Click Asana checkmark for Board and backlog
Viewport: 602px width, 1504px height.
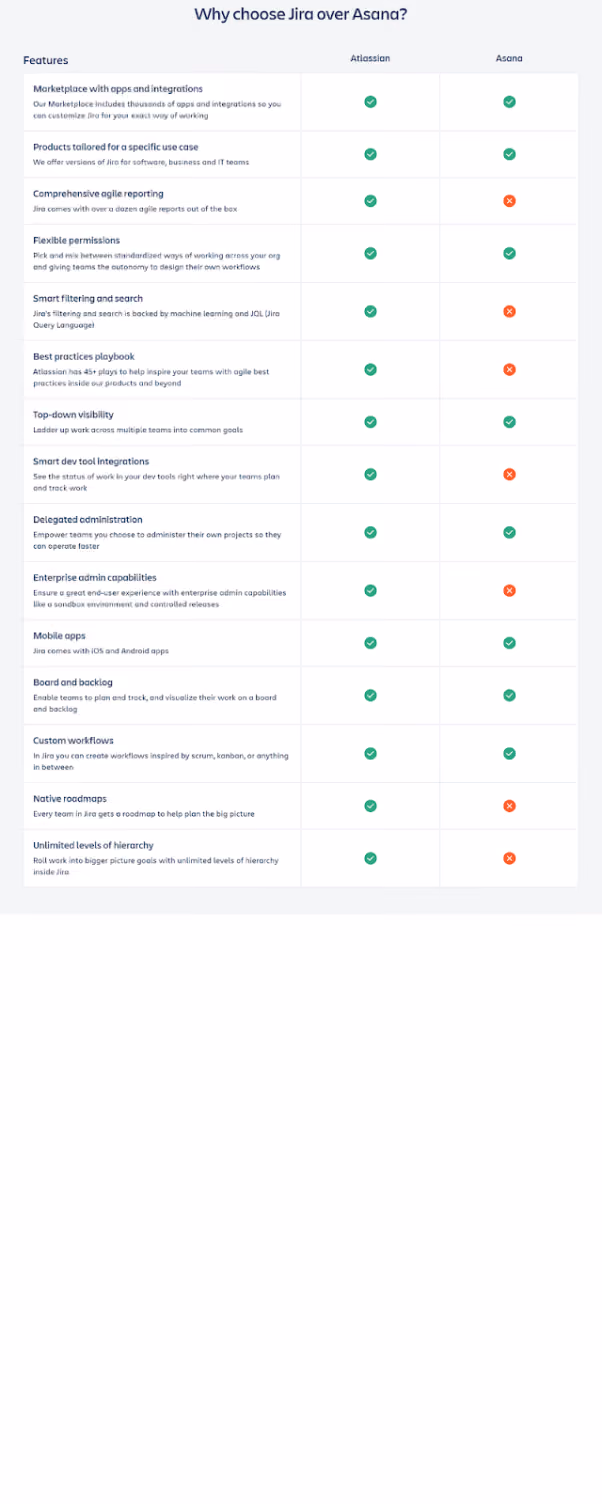509,695
